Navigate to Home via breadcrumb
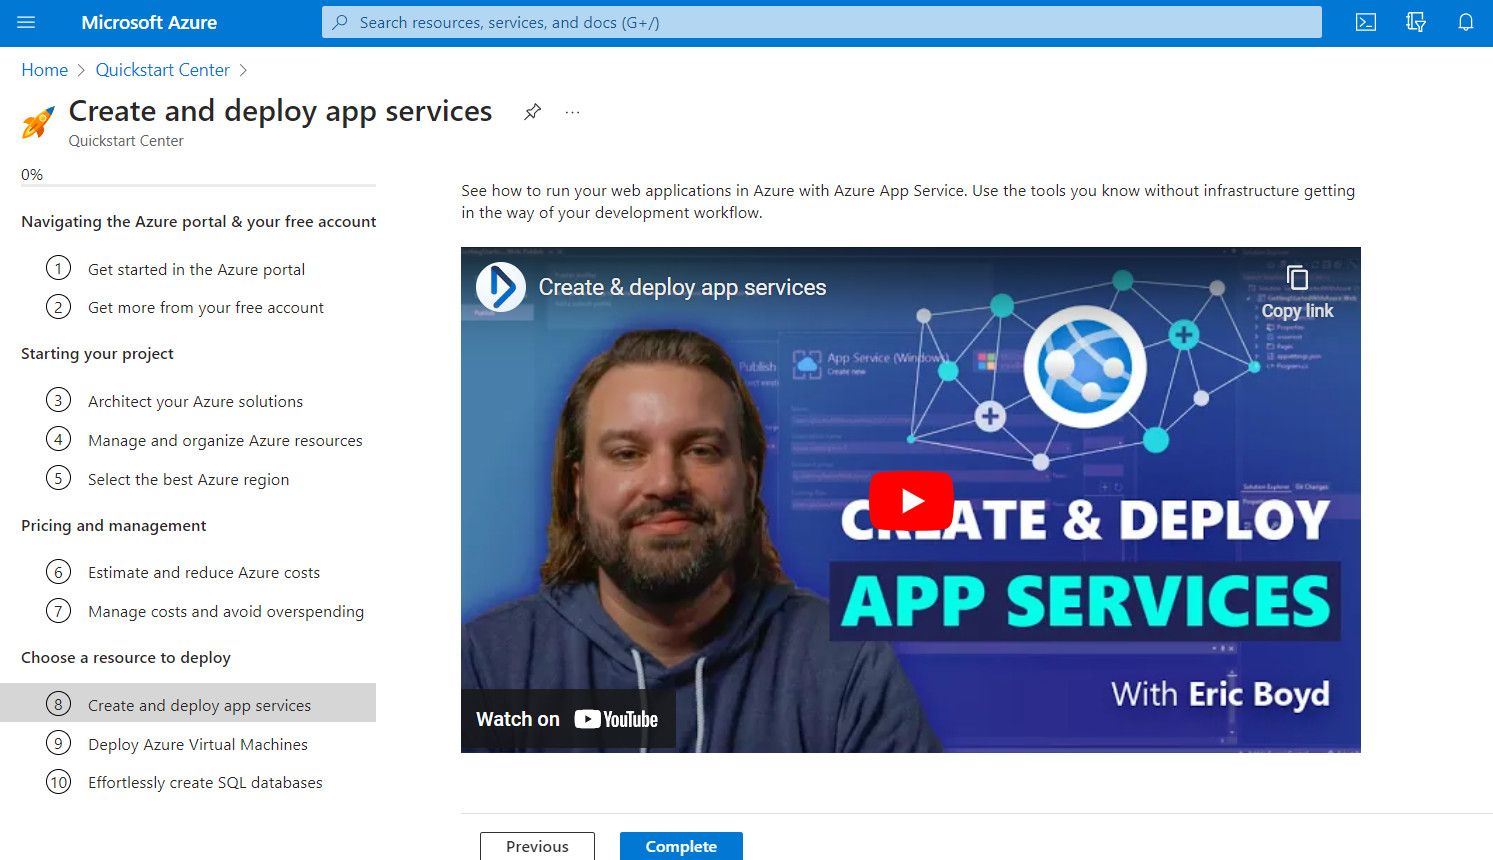This screenshot has width=1493, height=860. (x=44, y=69)
